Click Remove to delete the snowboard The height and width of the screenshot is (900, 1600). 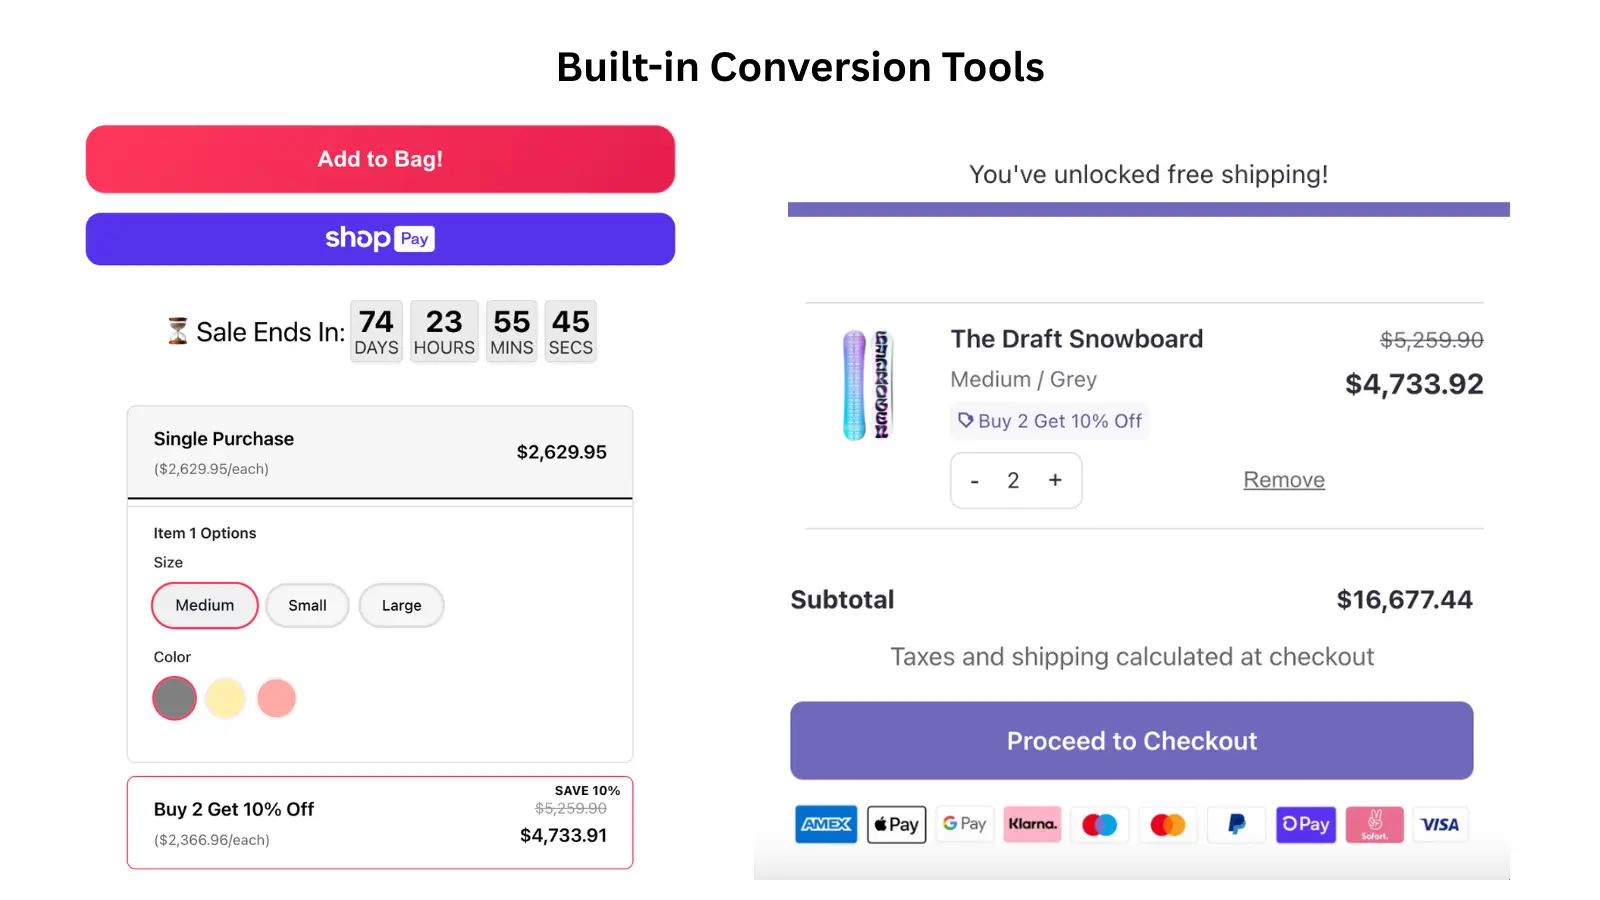pyautogui.click(x=1284, y=480)
